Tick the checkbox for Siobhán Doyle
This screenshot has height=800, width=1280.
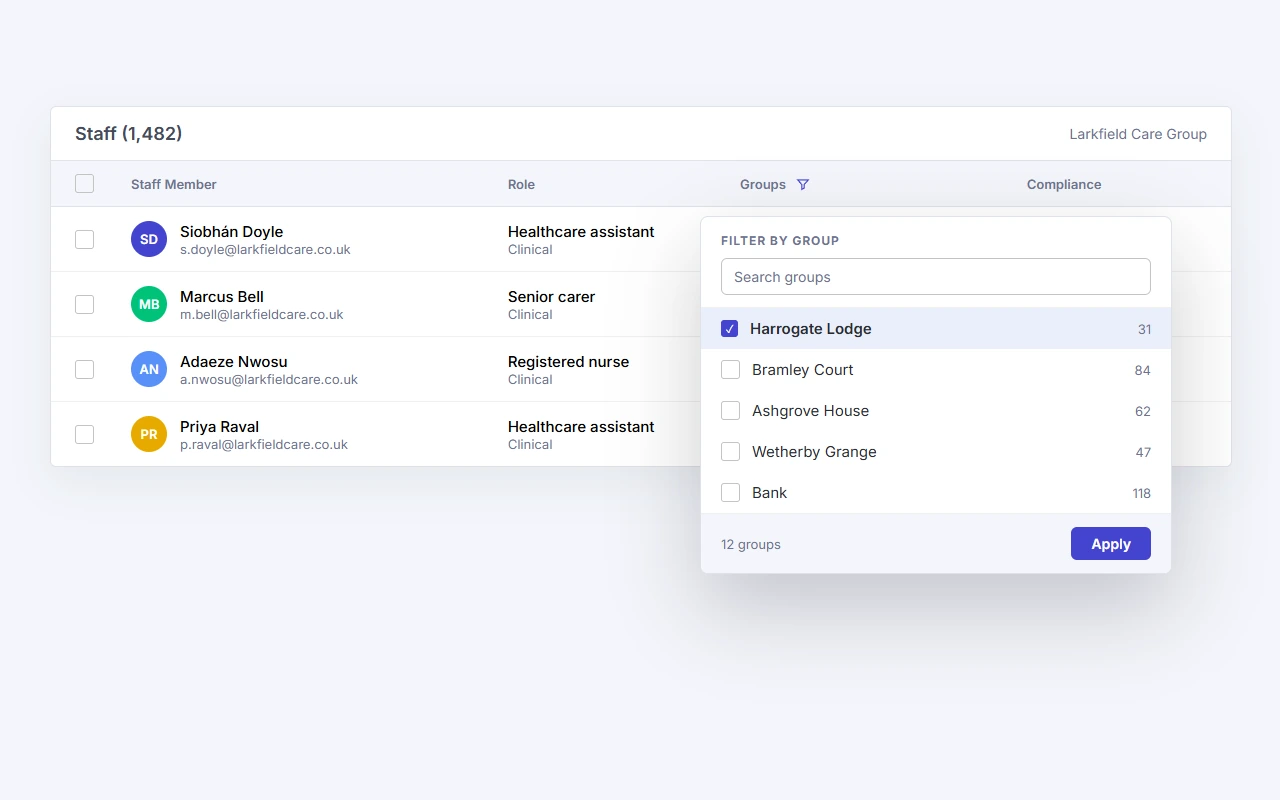click(85, 239)
